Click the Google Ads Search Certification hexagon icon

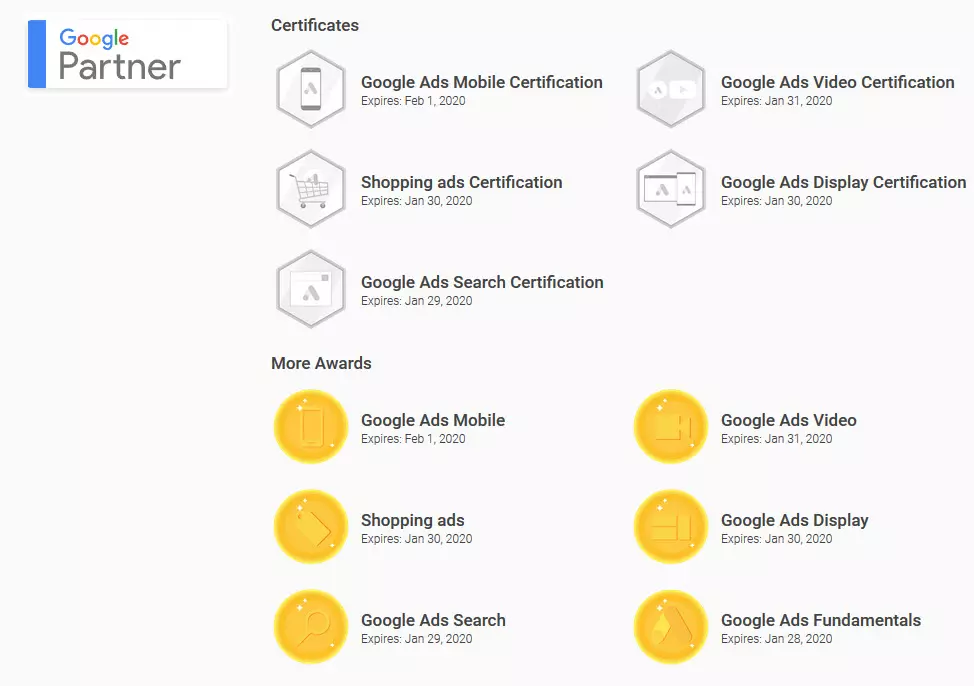coord(311,289)
